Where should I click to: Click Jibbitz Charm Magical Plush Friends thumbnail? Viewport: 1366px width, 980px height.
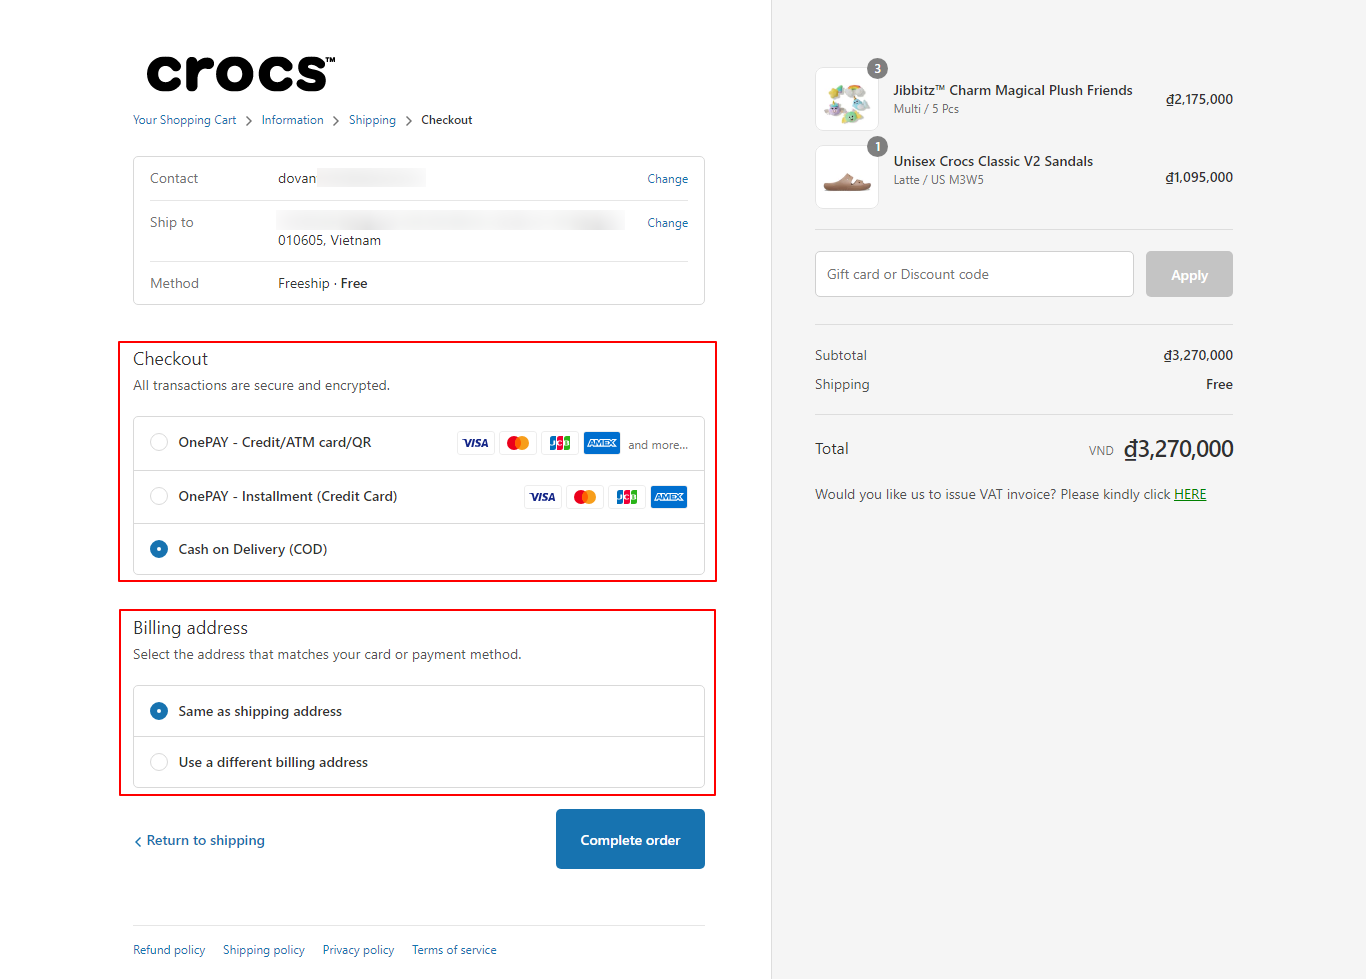(x=847, y=99)
